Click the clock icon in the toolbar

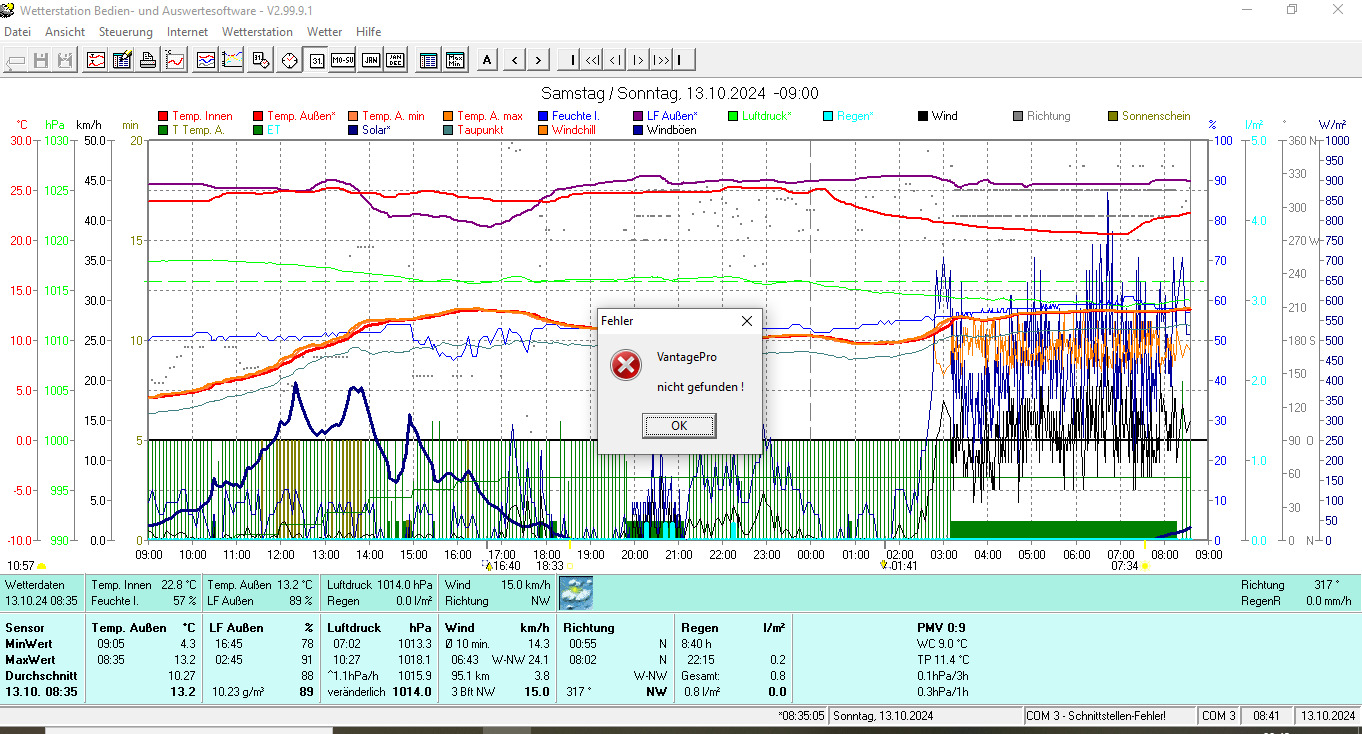pos(289,60)
